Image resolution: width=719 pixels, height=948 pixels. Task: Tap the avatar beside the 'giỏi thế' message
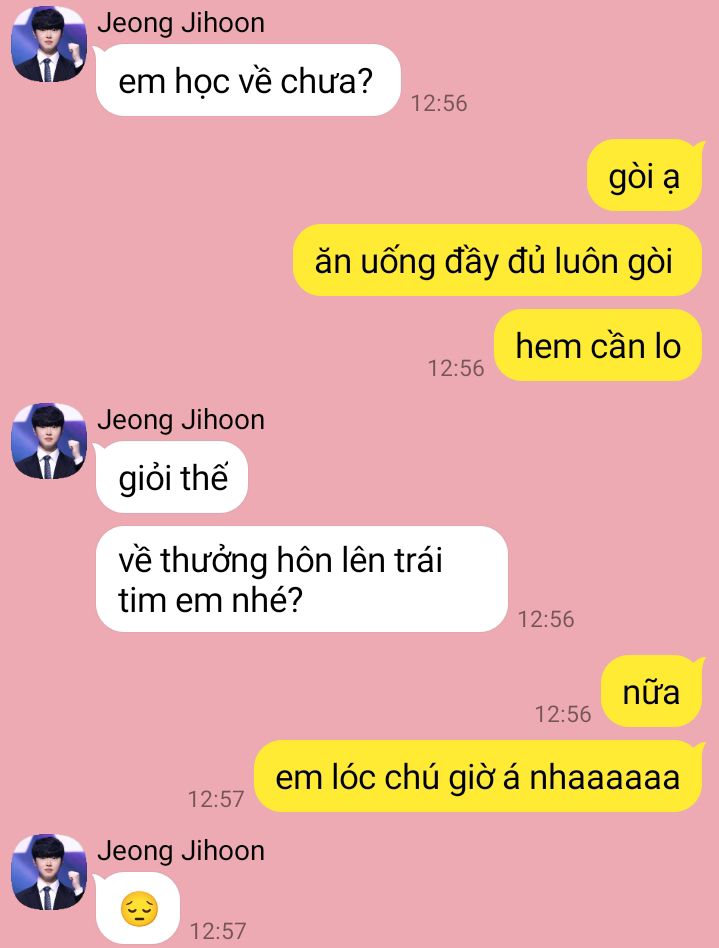point(49,441)
